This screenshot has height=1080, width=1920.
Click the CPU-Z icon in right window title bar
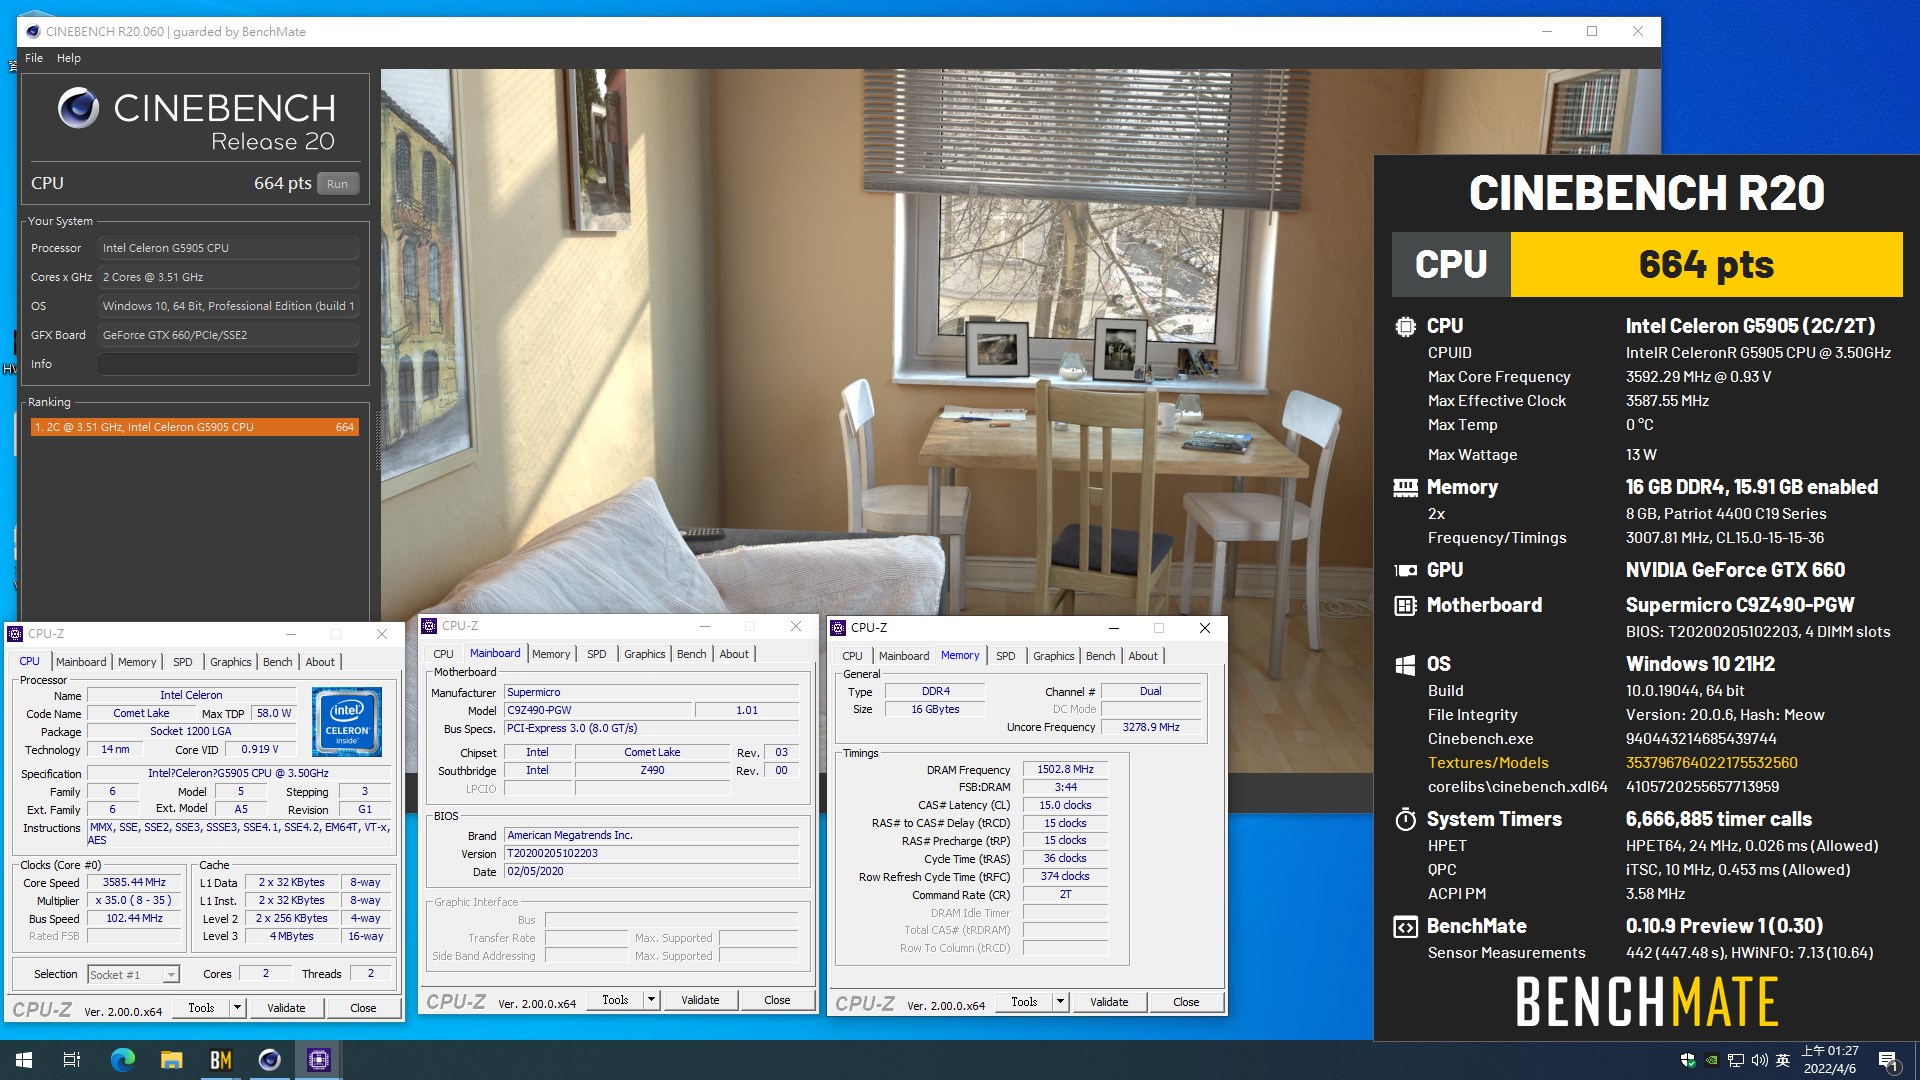pyautogui.click(x=838, y=628)
